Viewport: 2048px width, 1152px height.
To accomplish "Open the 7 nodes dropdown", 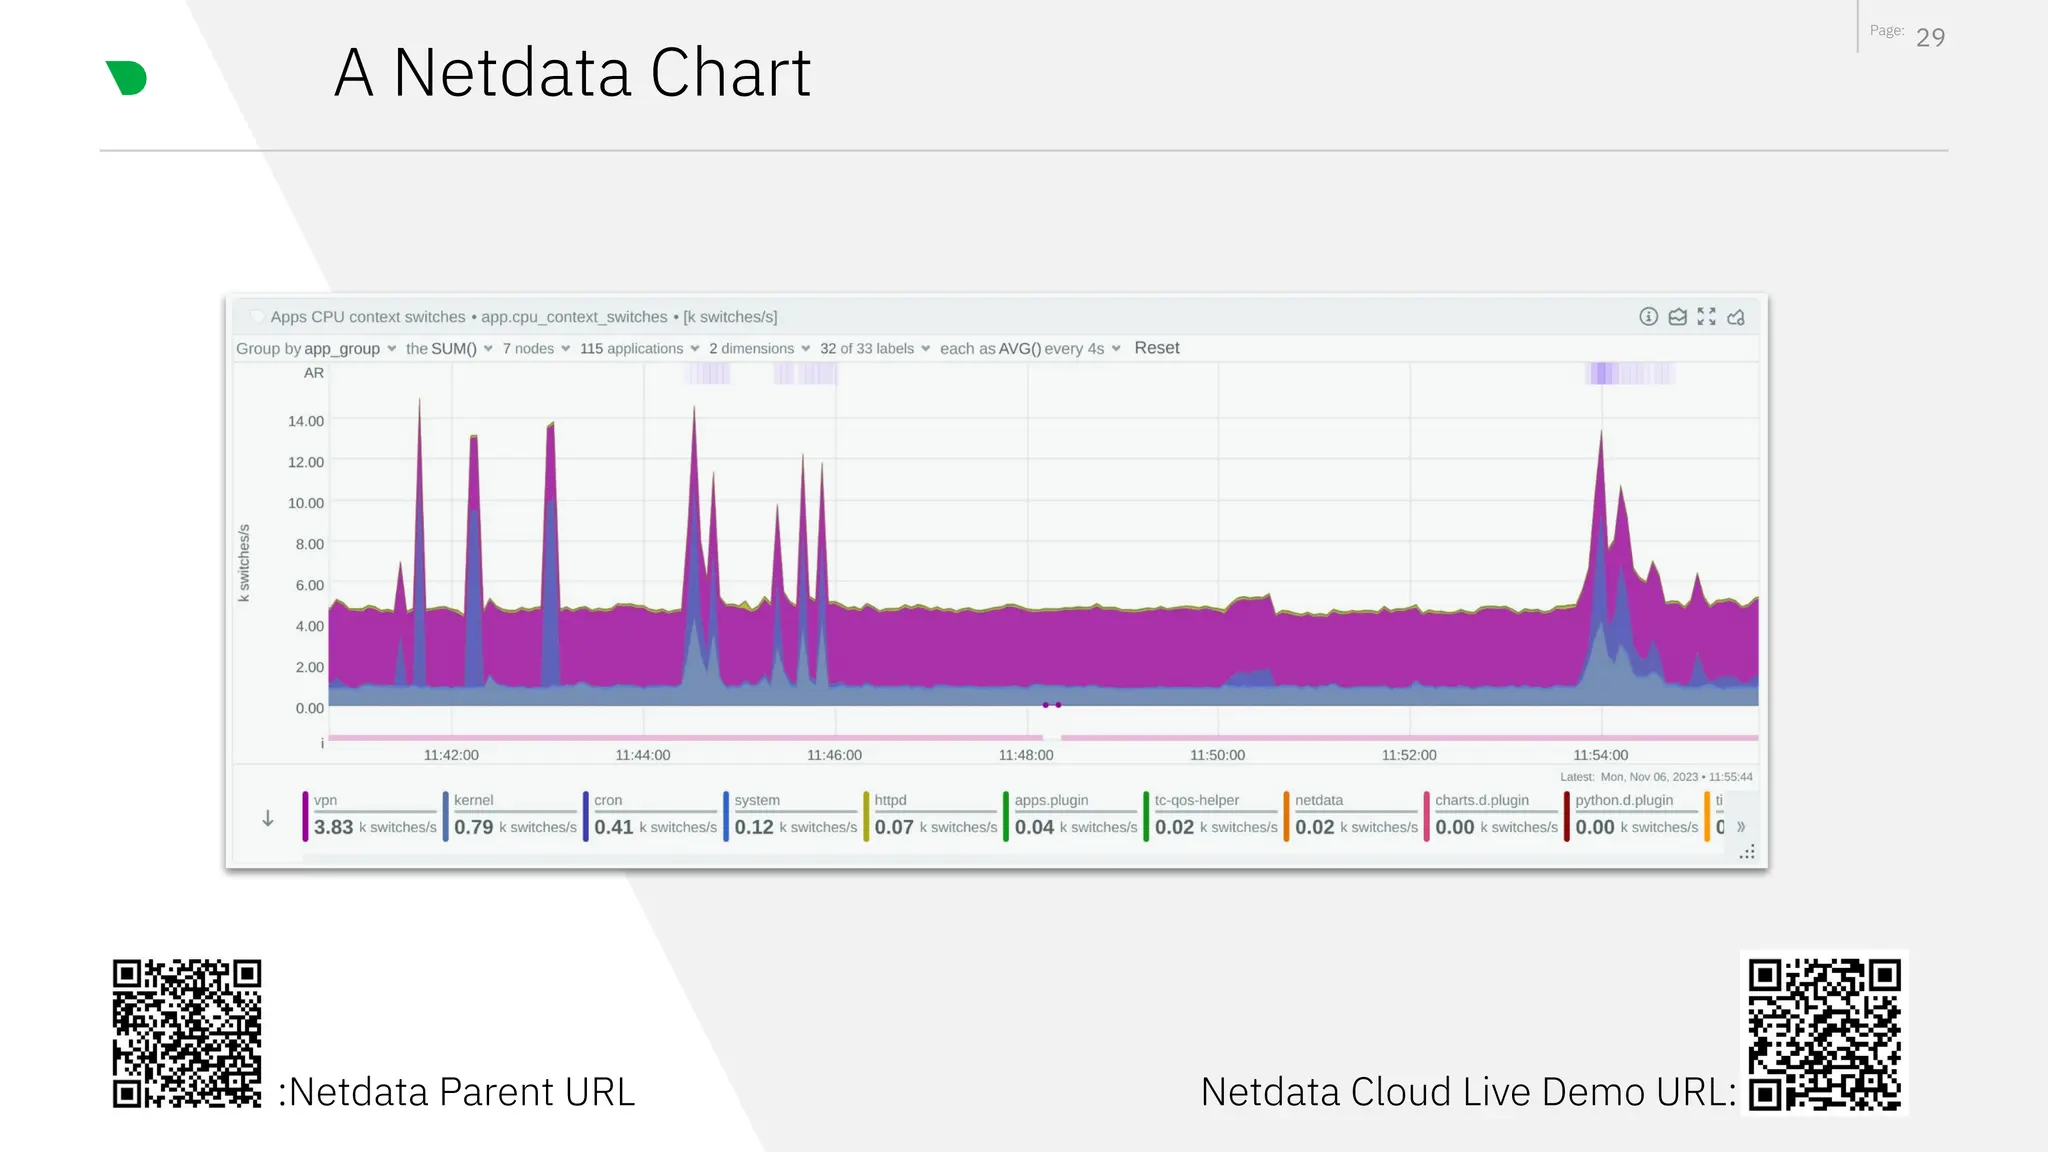I will click(x=536, y=349).
